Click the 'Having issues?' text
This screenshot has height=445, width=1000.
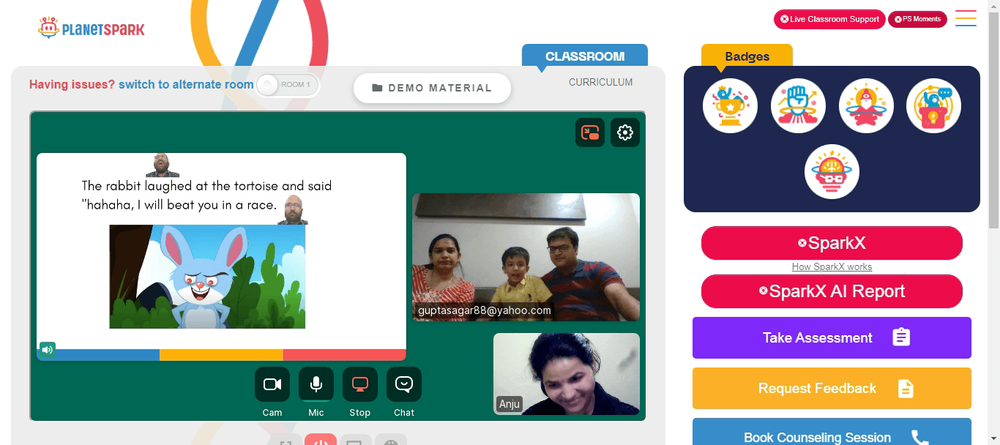72,85
